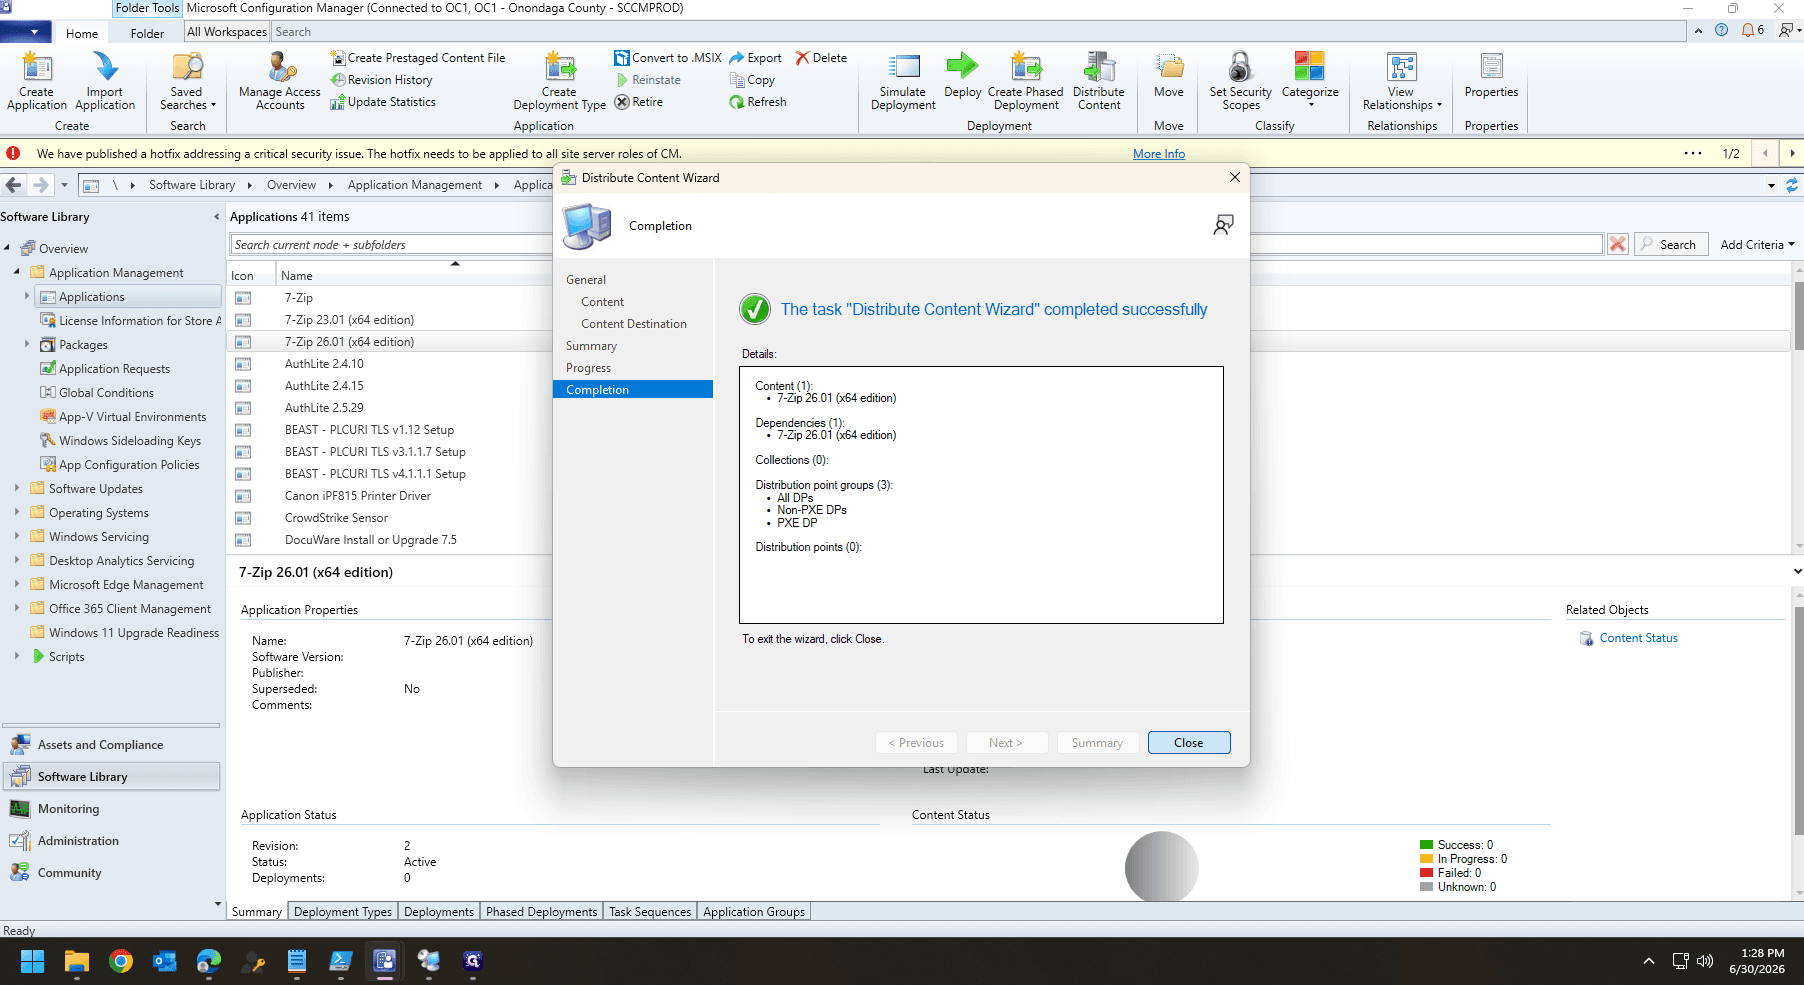Screen dimensions: 1804x985
Task: Open Revision History
Action: click(382, 80)
